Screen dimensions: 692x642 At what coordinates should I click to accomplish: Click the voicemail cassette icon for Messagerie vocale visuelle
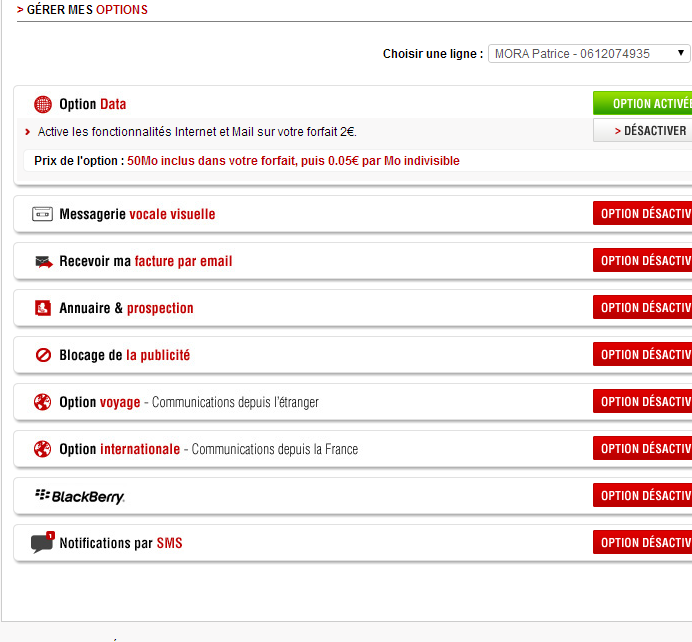click(x=42, y=214)
